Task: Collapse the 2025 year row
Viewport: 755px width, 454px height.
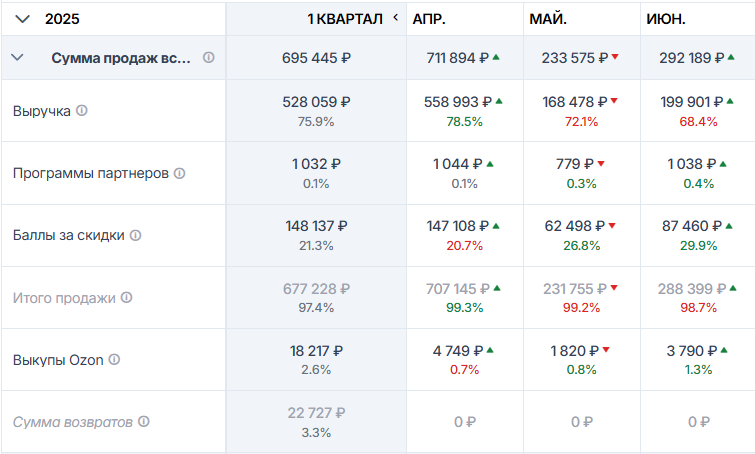Action: [x=23, y=19]
